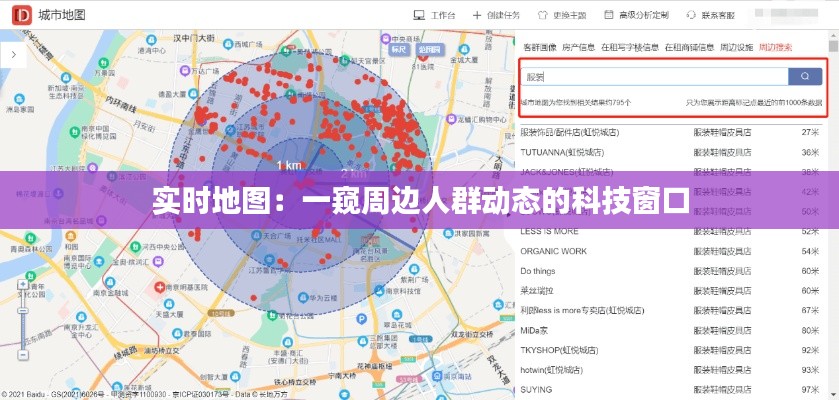Viewport: 839px width, 400px height.
Task: Select the 周边设施 tab
Action: (x=737, y=47)
